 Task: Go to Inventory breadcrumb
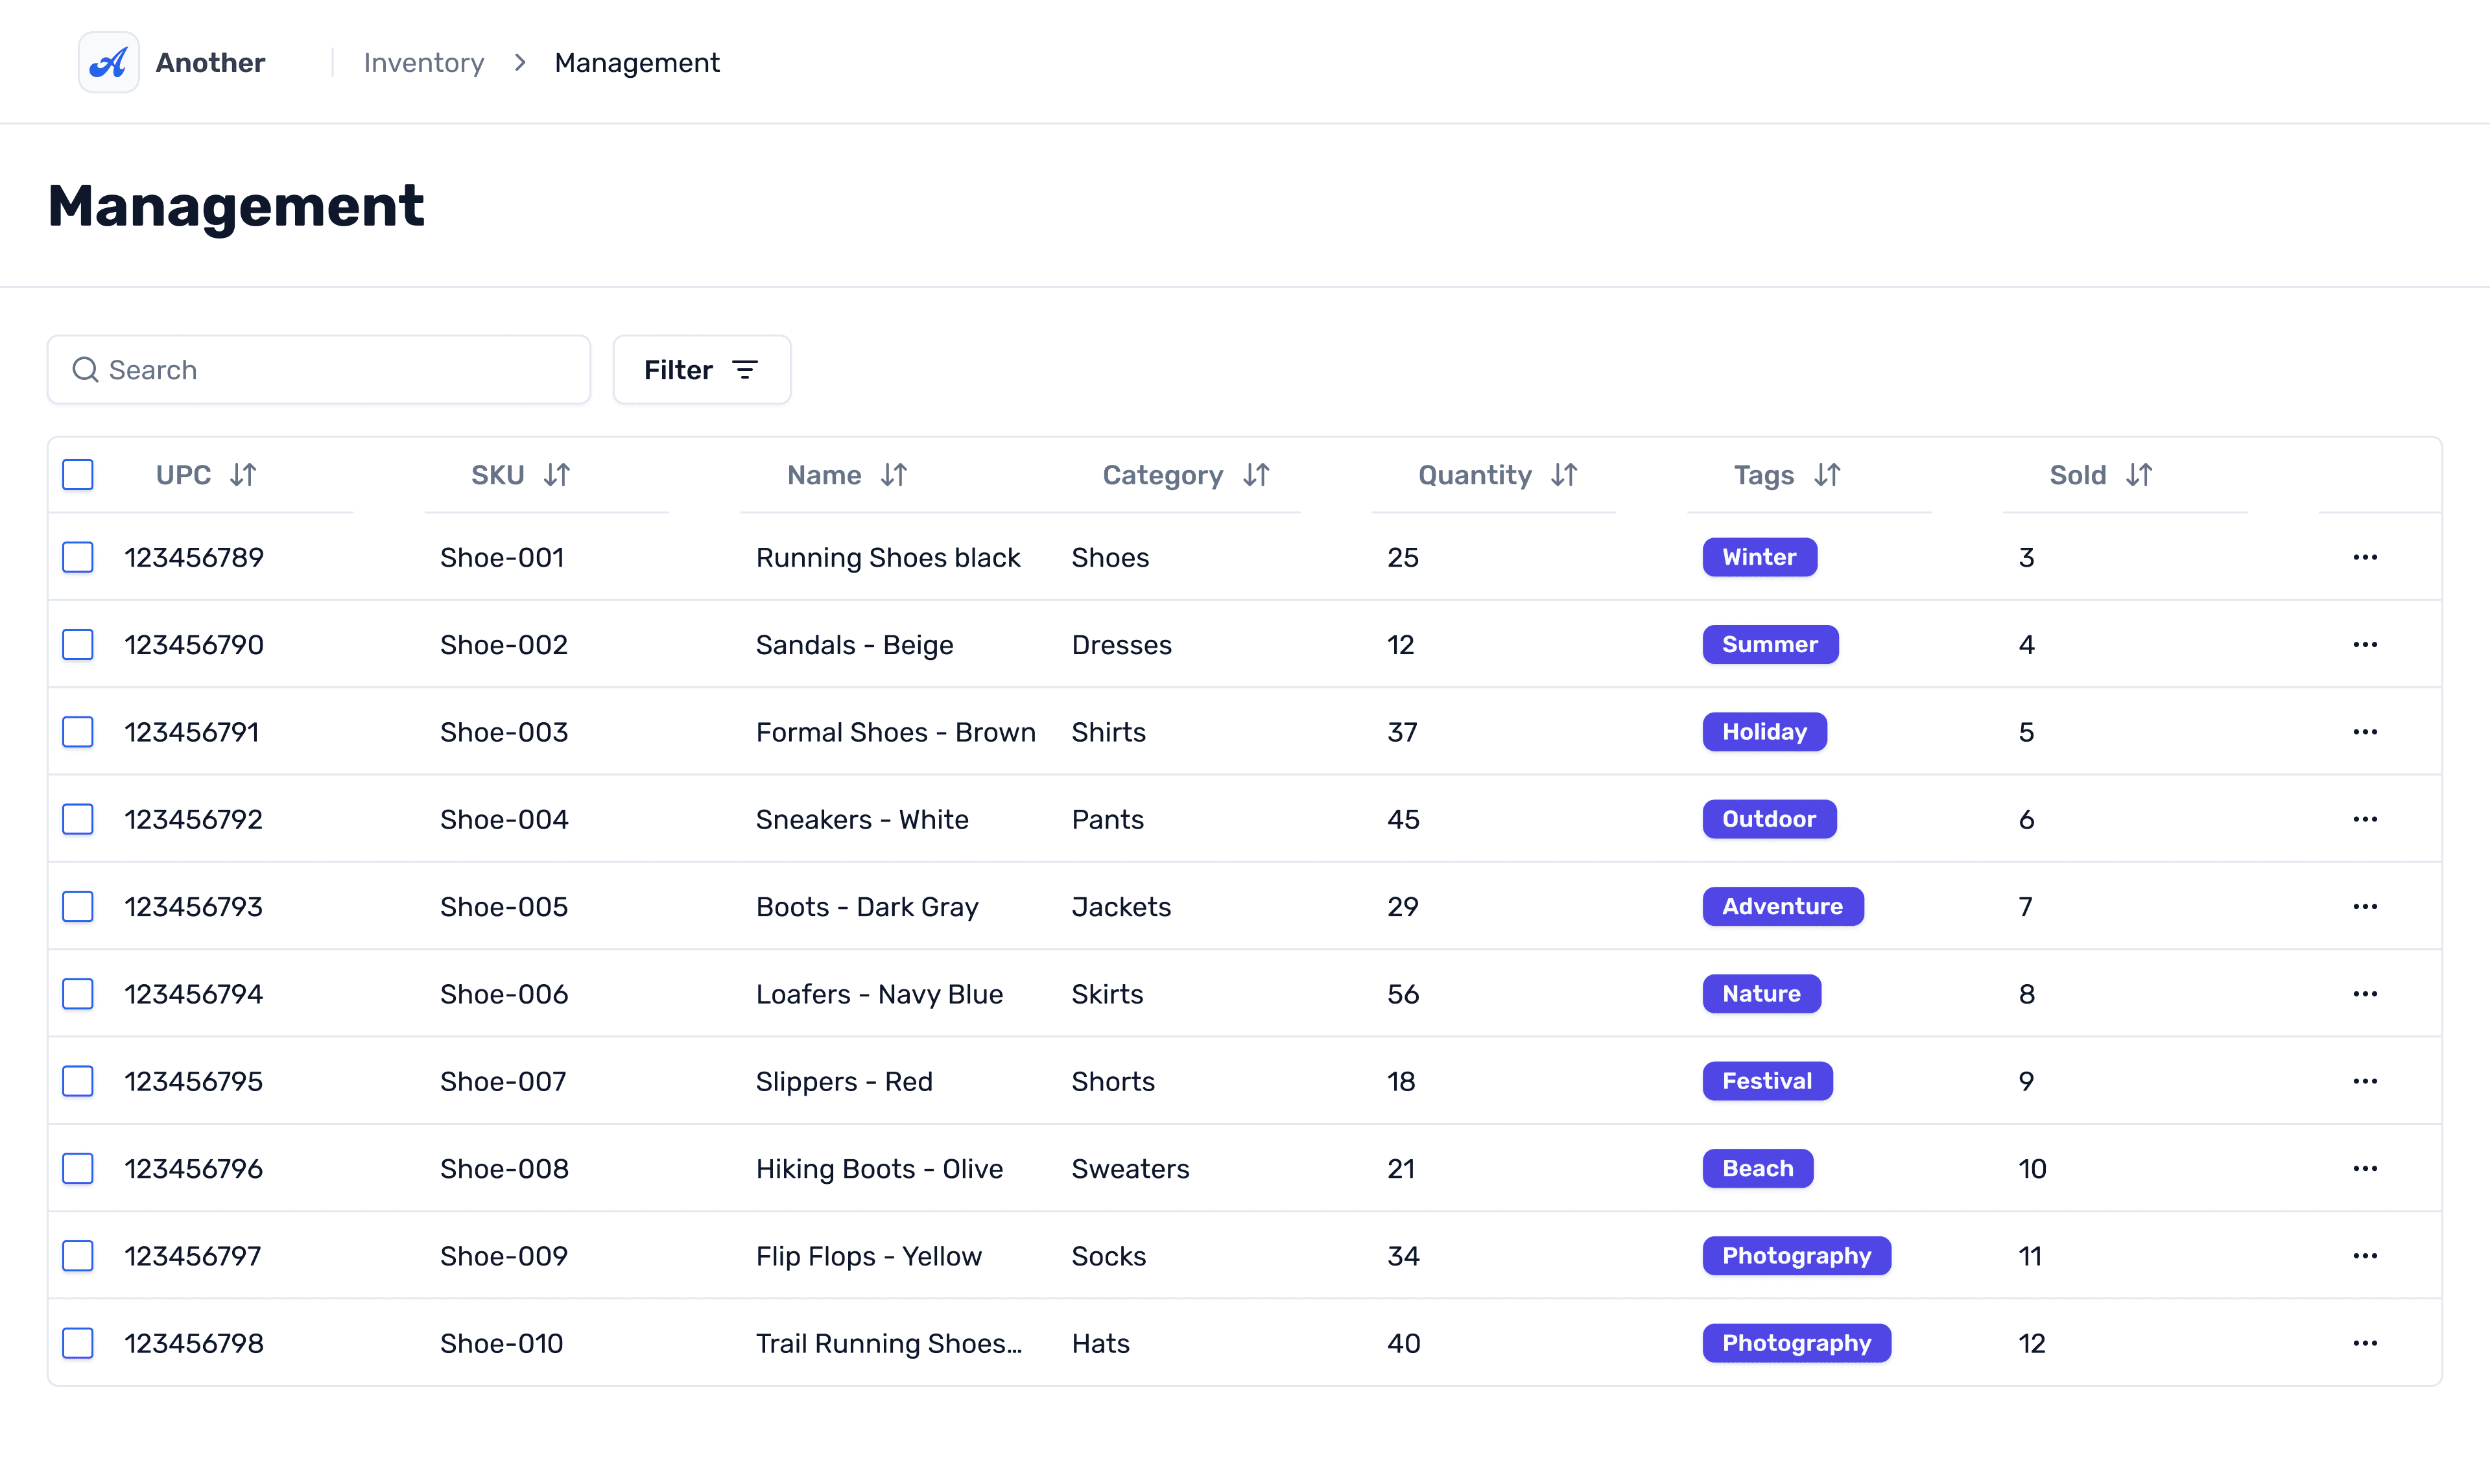(x=424, y=63)
